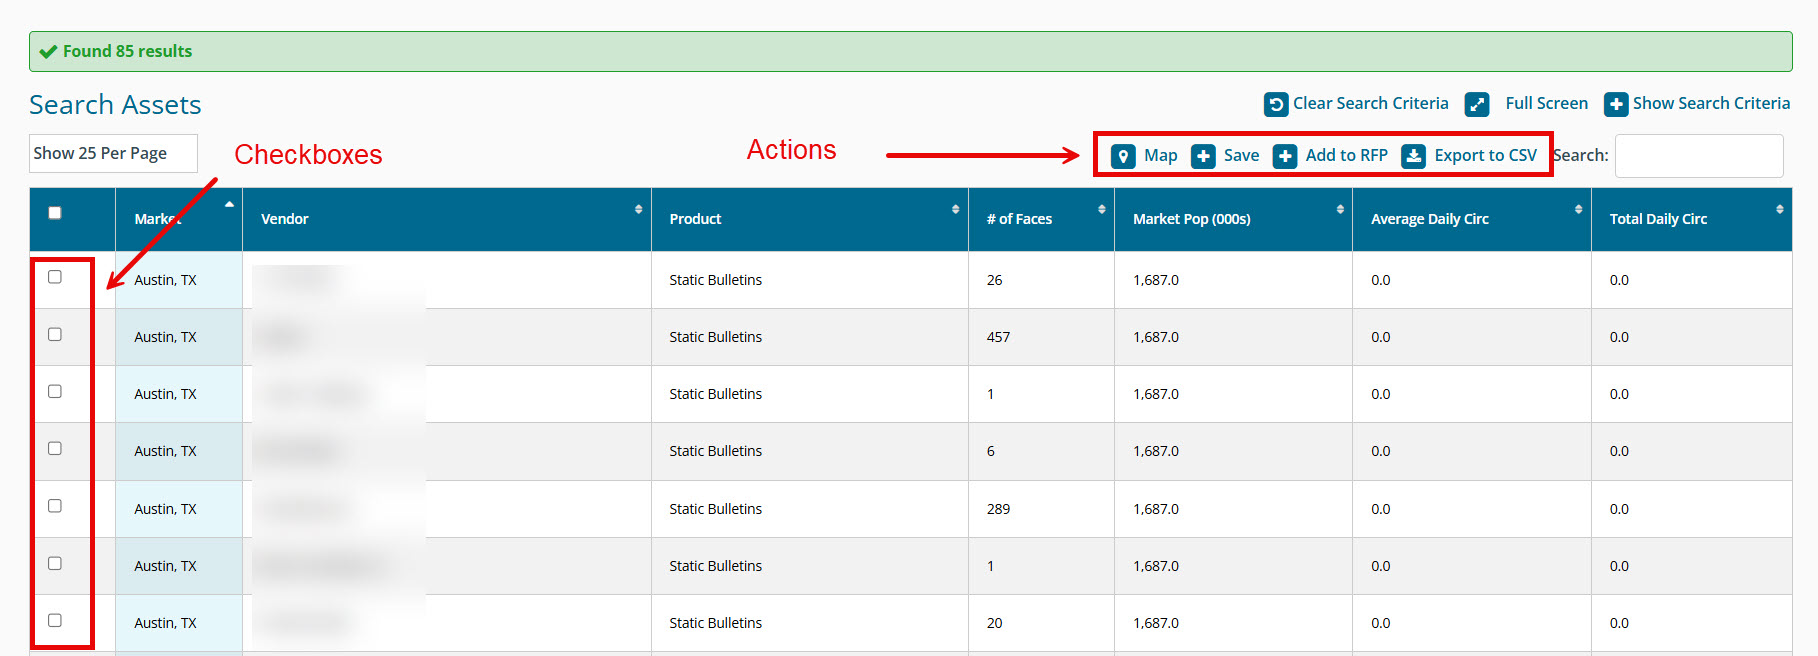1818x656 pixels.
Task: Check the row with 26 faces
Action: 55,277
